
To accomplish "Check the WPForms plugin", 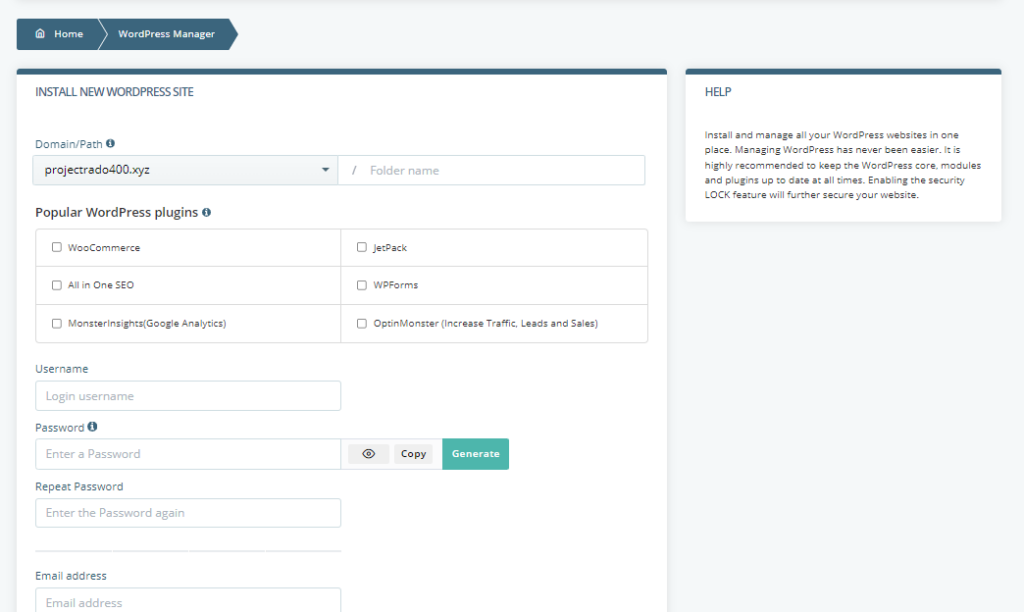I will tap(361, 285).
